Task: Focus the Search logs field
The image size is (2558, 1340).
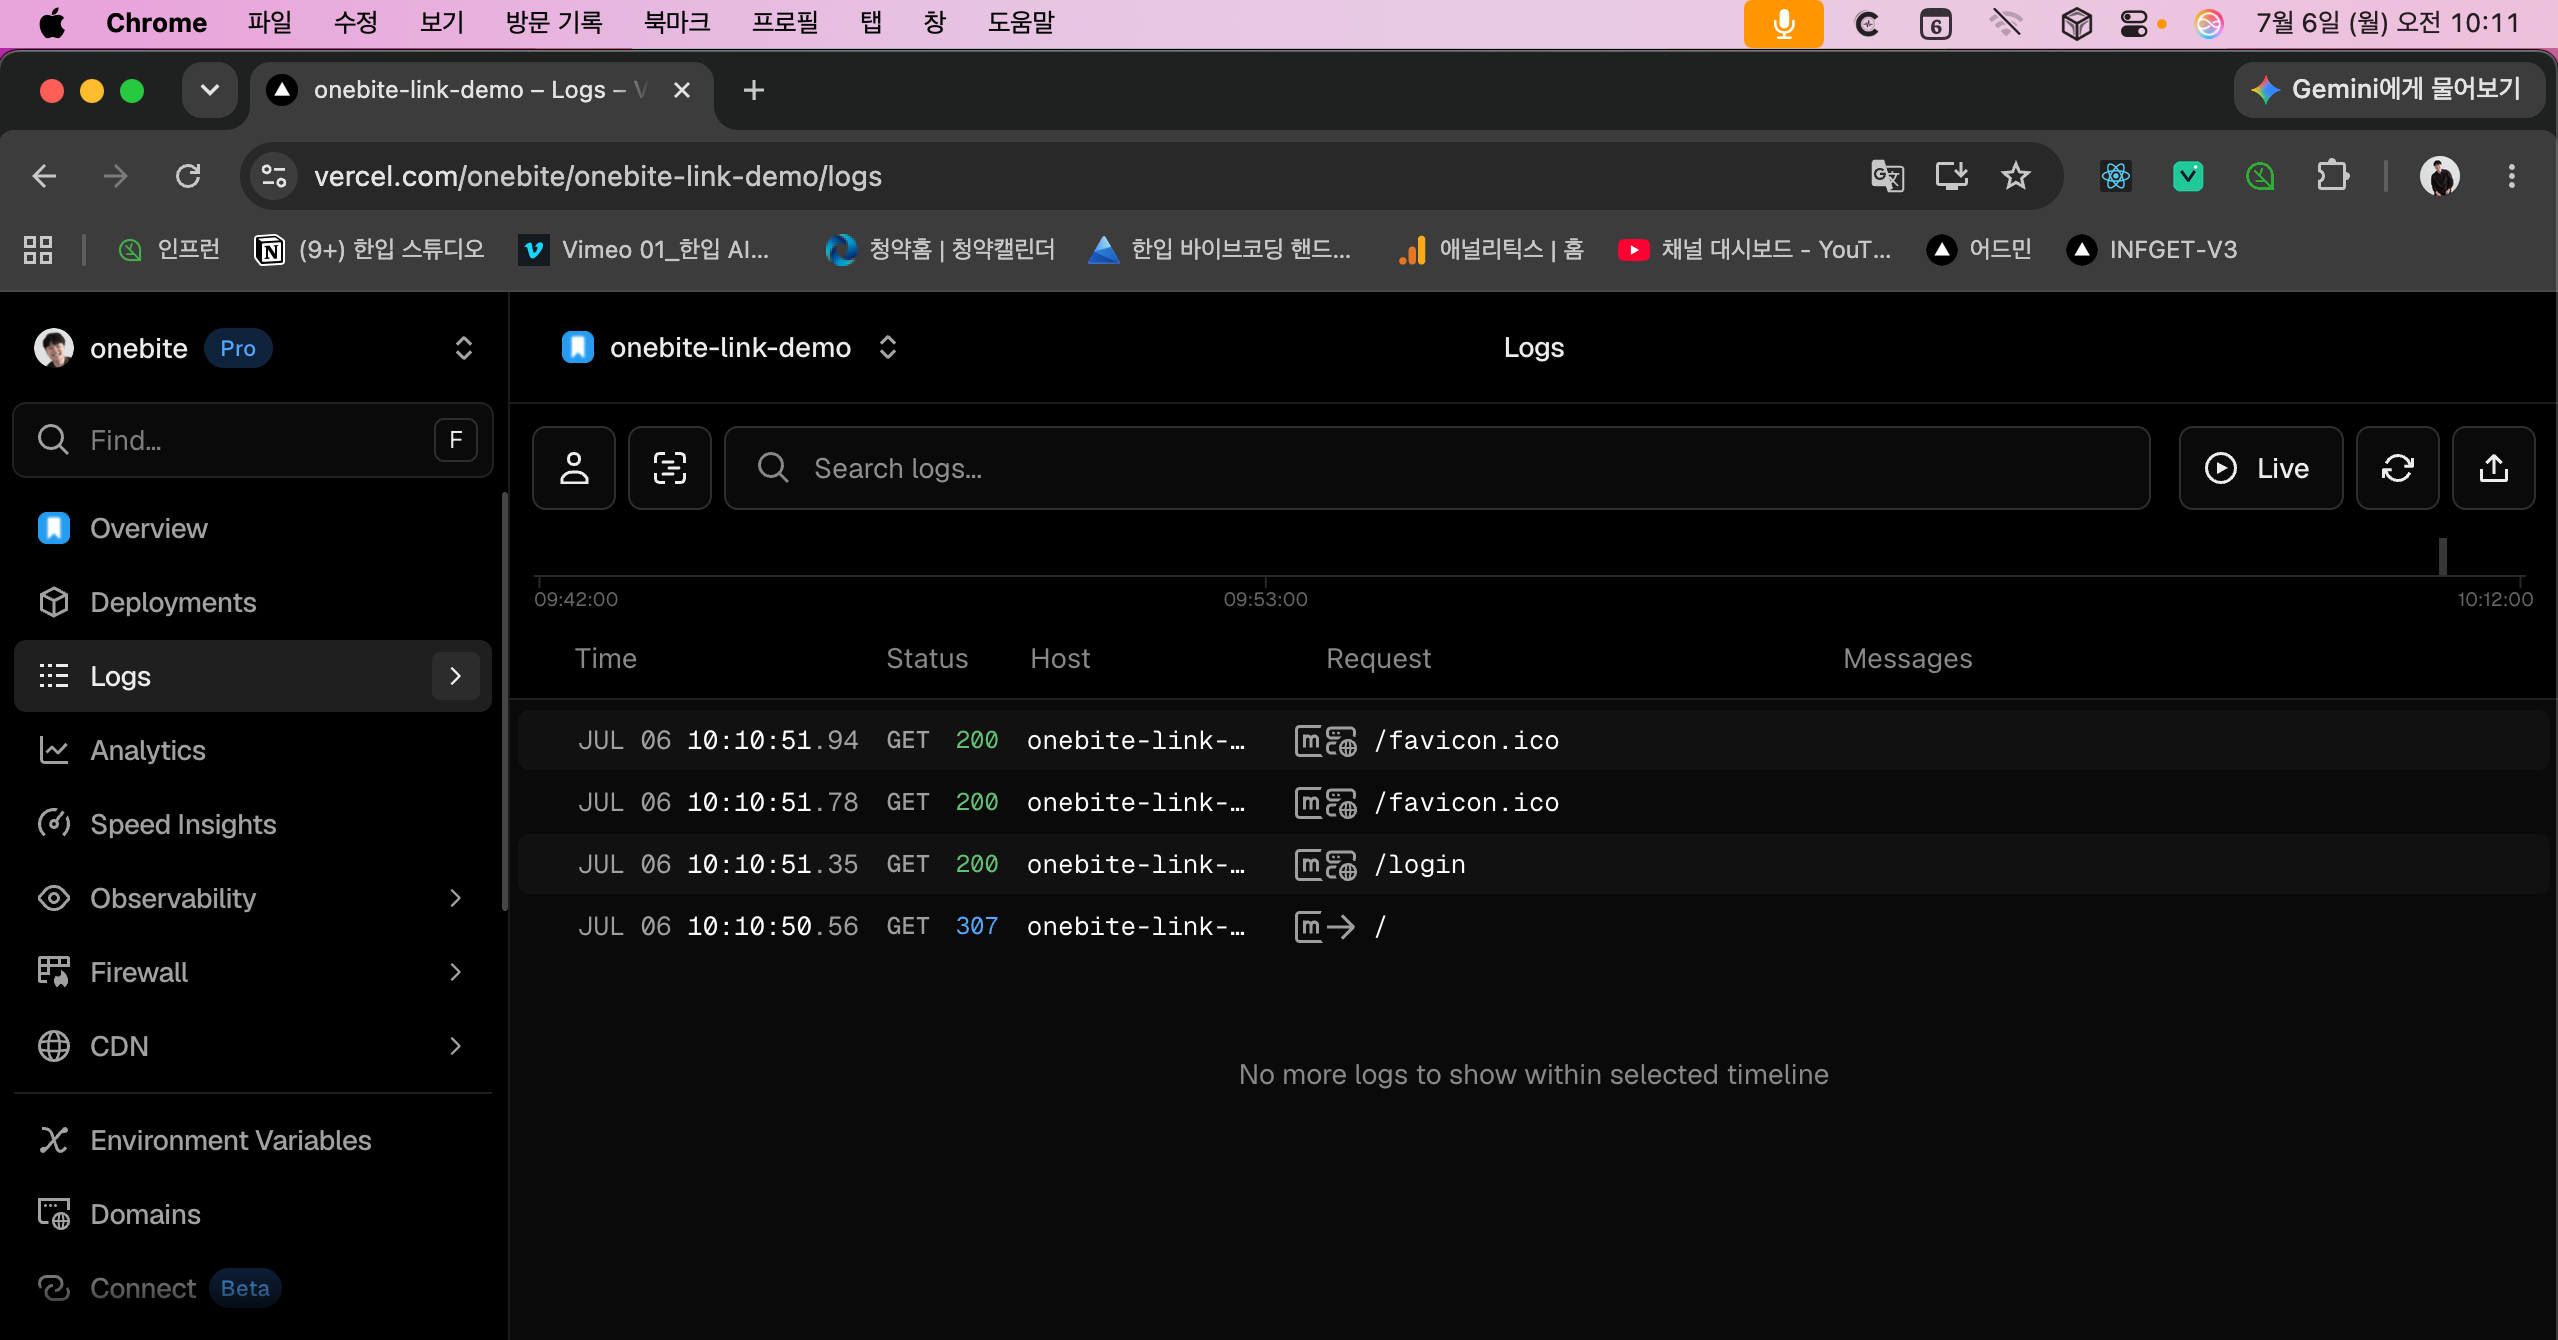Action: click(x=1437, y=468)
